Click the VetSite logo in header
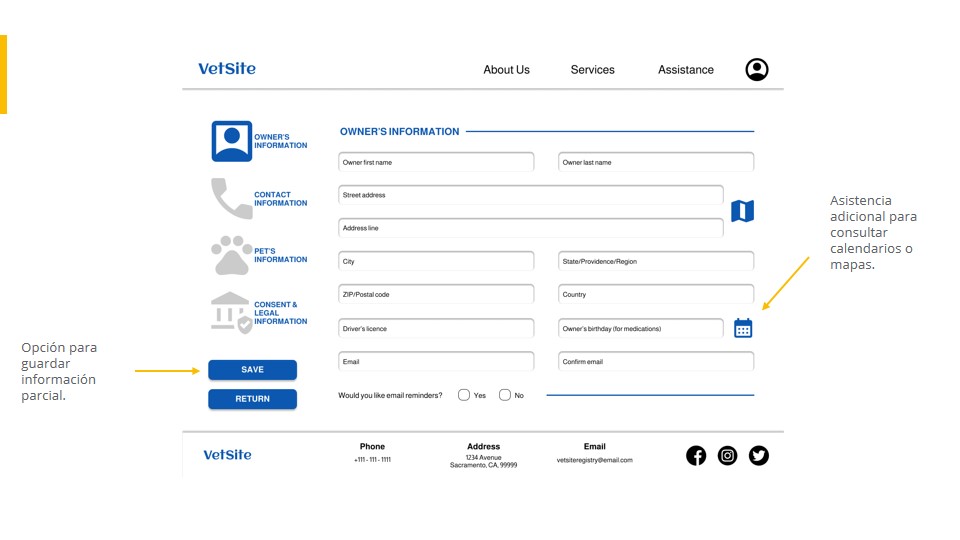Viewport: 960px width, 540px height. point(227,69)
